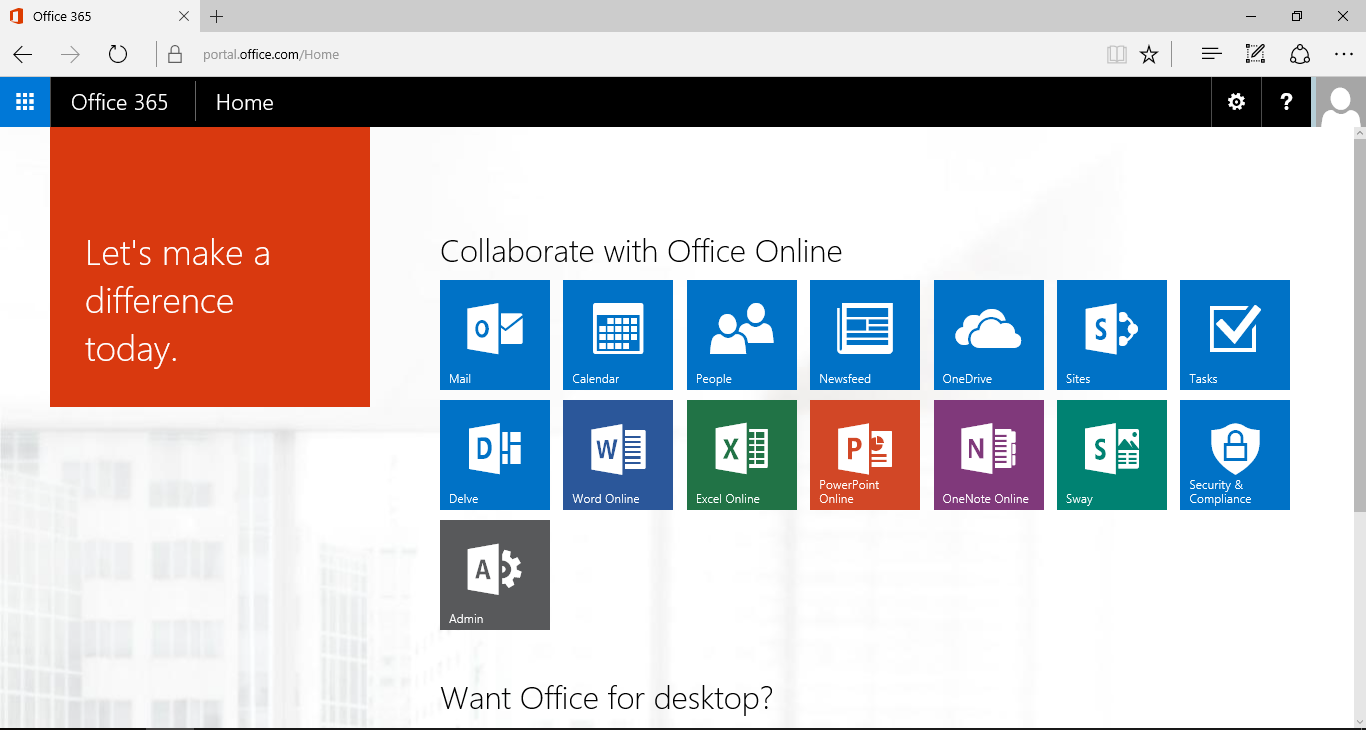Open the app launcher waffle menu
Image resolution: width=1366 pixels, height=730 pixels.
pos(25,102)
